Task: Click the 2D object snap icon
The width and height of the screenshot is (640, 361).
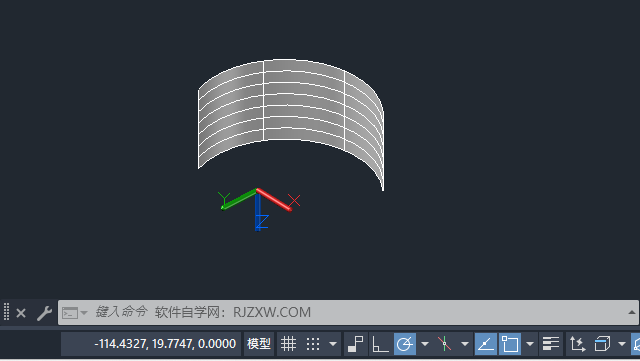Action: pyautogui.click(x=510, y=344)
